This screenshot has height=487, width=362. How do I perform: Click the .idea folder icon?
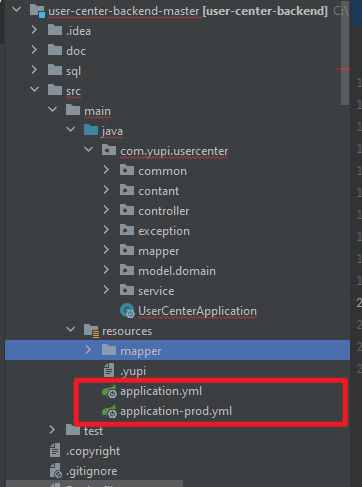tap(55, 30)
